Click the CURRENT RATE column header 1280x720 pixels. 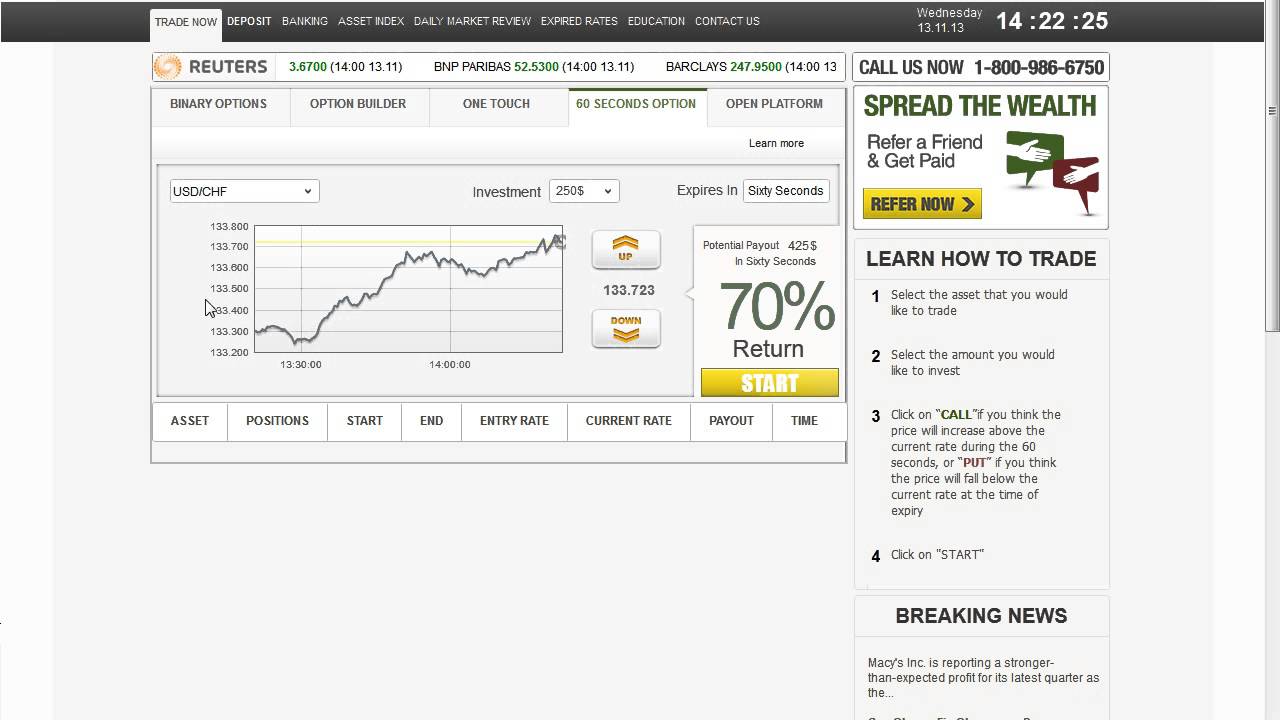click(x=629, y=421)
